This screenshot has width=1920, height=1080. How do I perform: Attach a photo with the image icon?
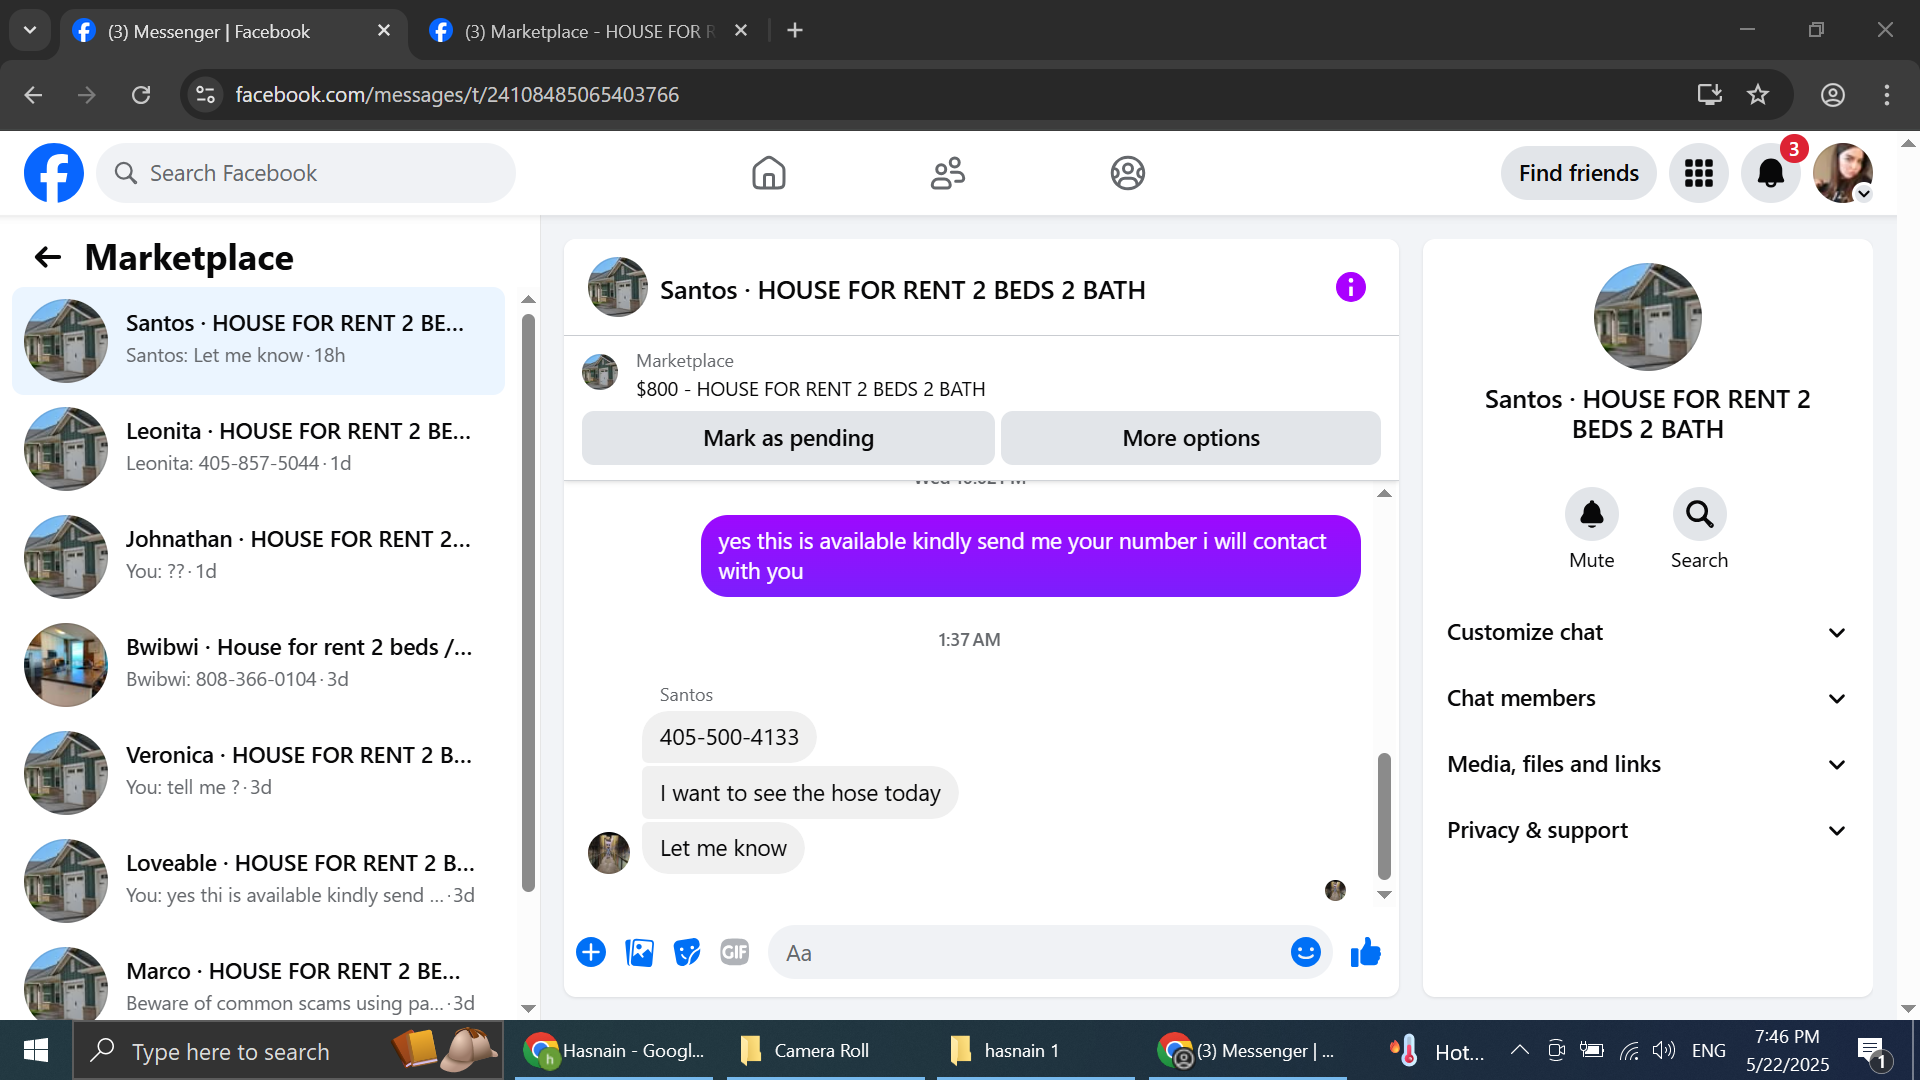(x=639, y=952)
